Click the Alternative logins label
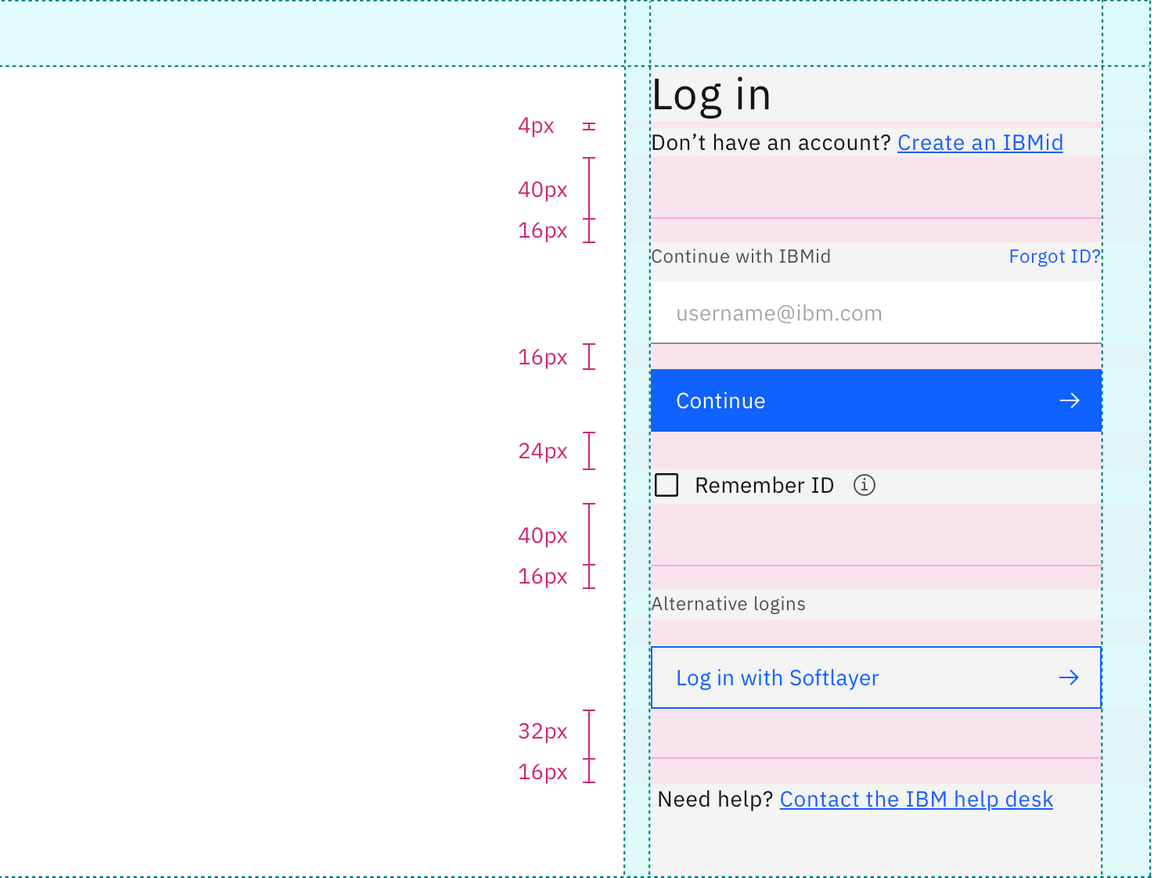This screenshot has width=1152, height=878. pos(728,603)
